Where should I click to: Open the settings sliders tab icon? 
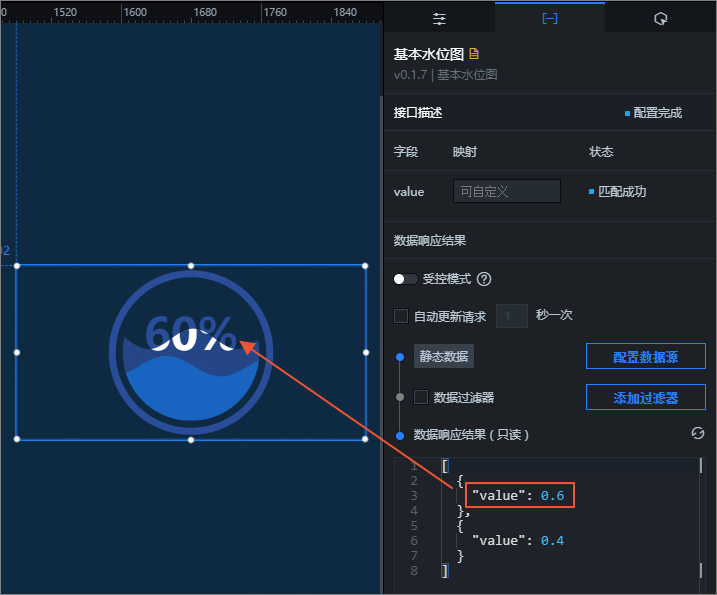tap(439, 19)
